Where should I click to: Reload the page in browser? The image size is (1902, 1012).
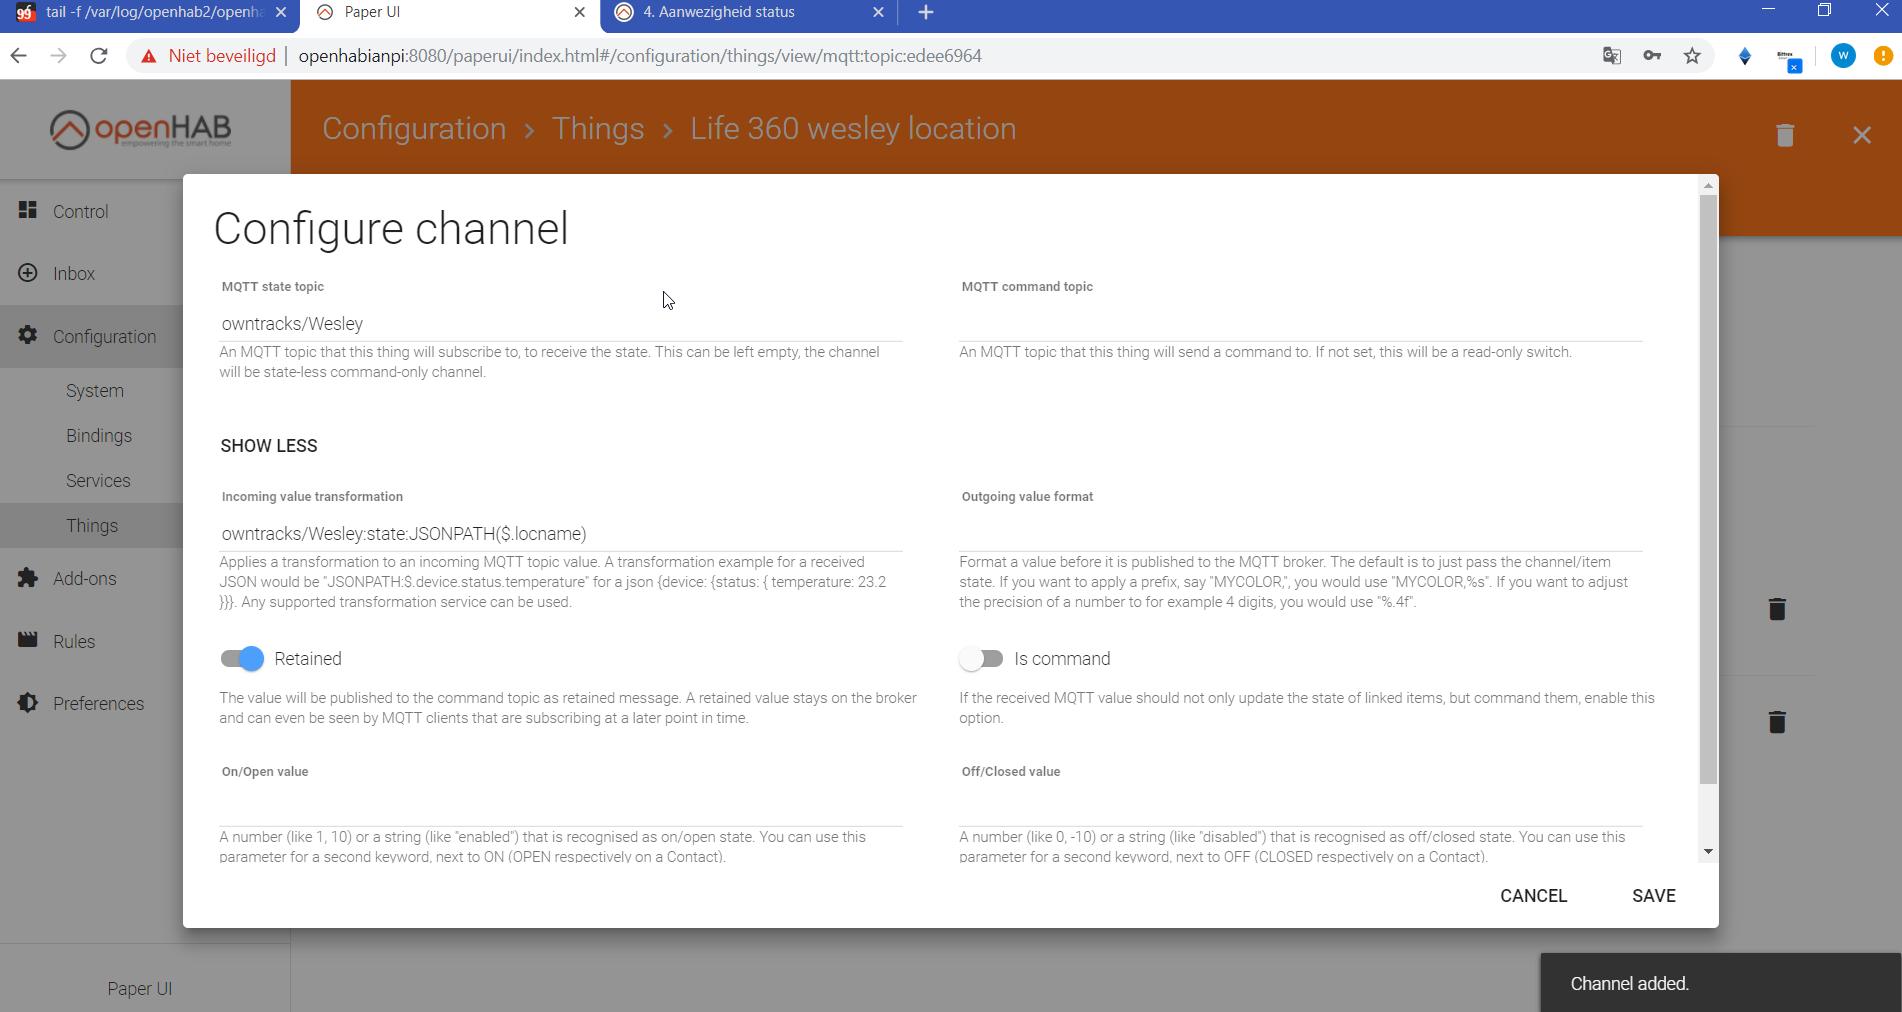98,56
